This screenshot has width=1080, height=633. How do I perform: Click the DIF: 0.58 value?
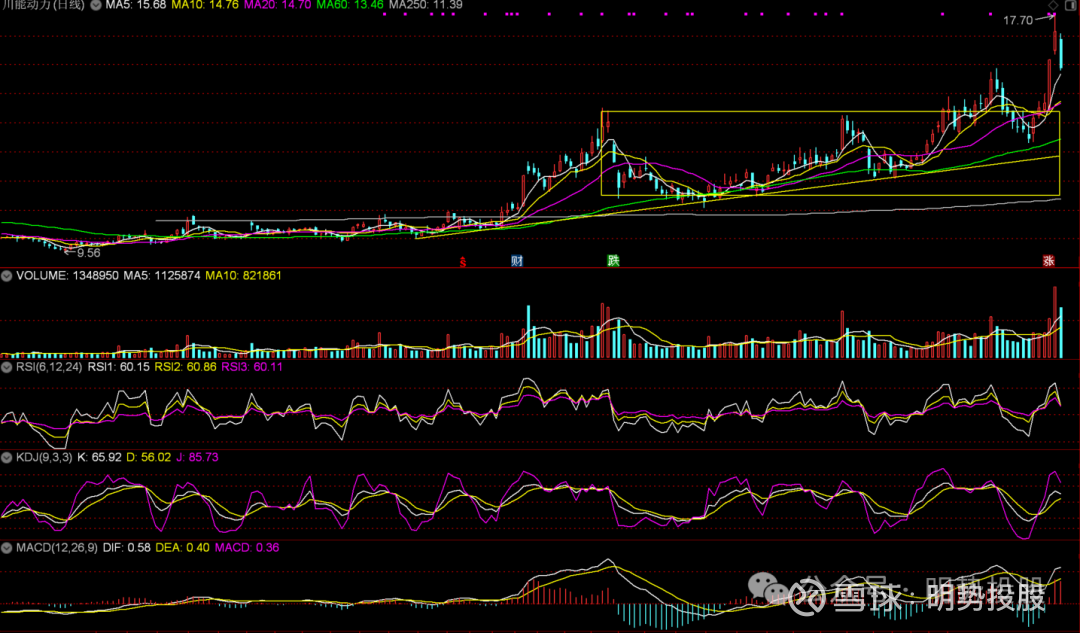tap(126, 548)
